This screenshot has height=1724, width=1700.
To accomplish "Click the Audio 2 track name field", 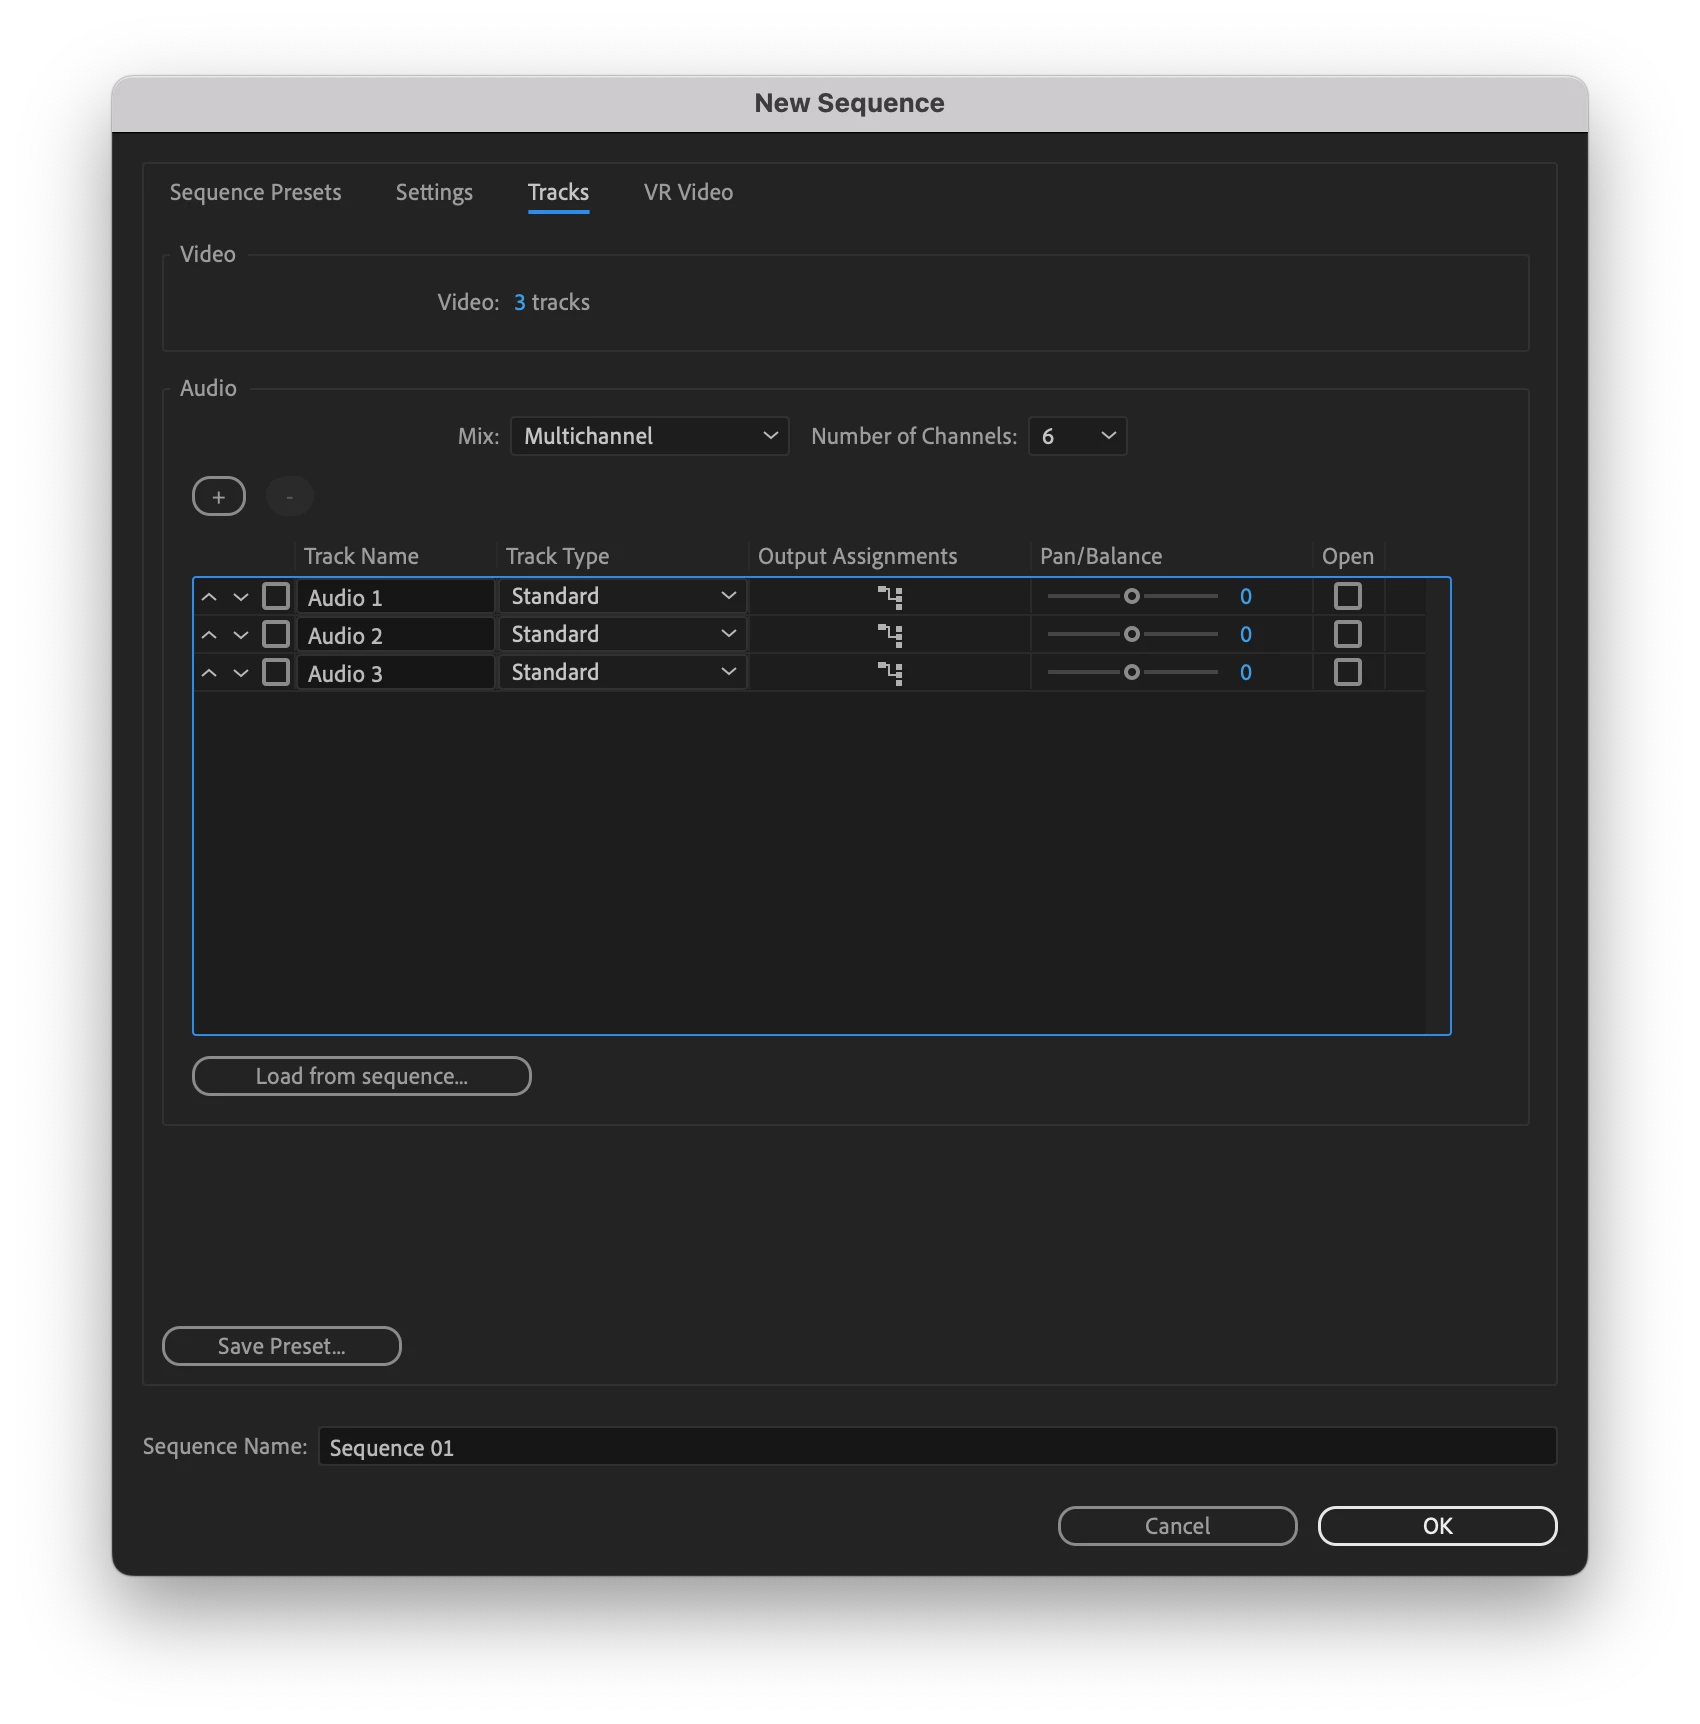I will pyautogui.click(x=396, y=635).
